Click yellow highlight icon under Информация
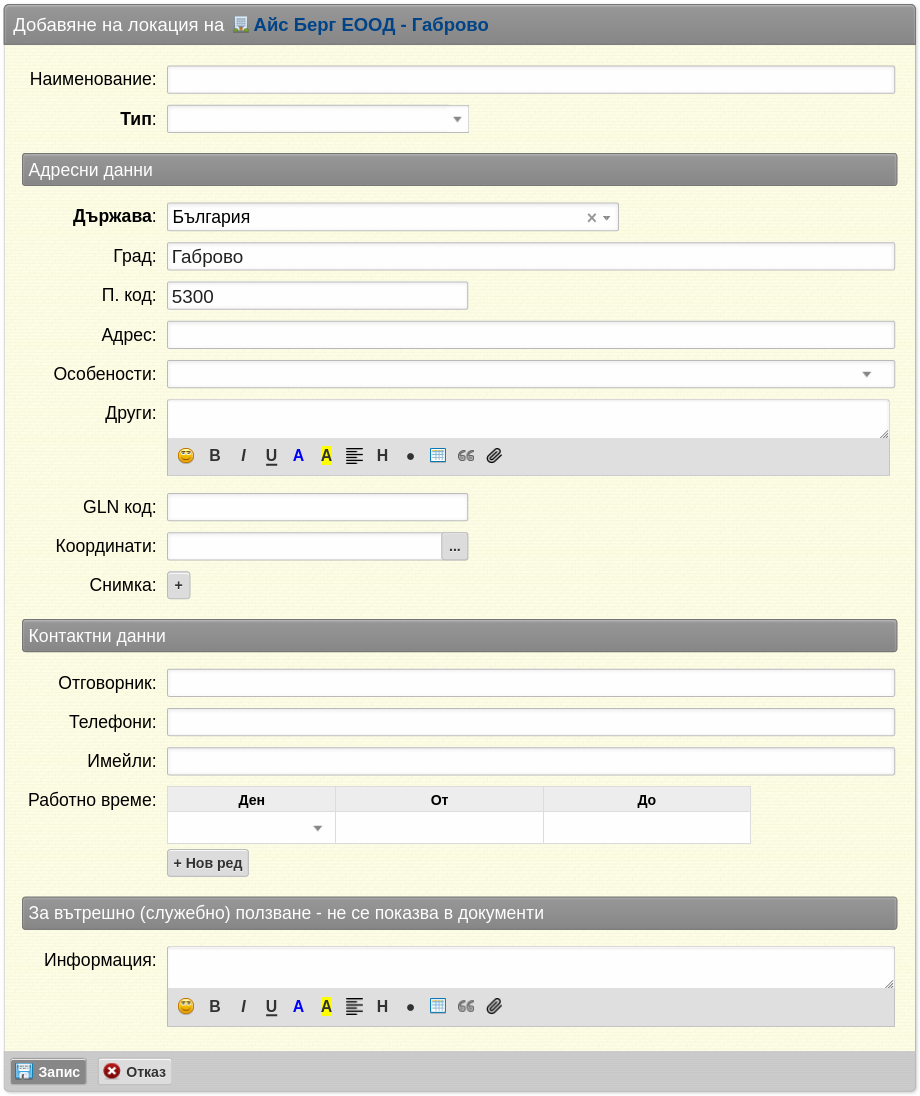The image size is (920, 1096). tap(326, 1007)
